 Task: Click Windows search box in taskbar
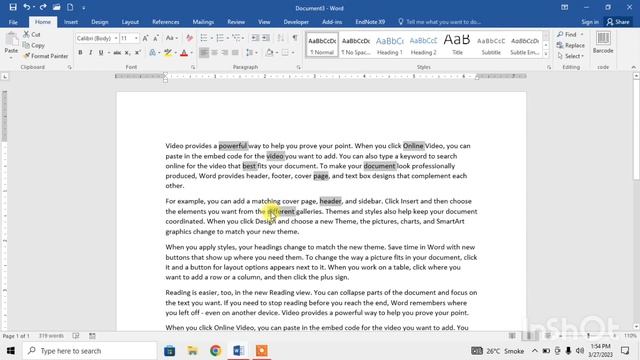[89, 351]
